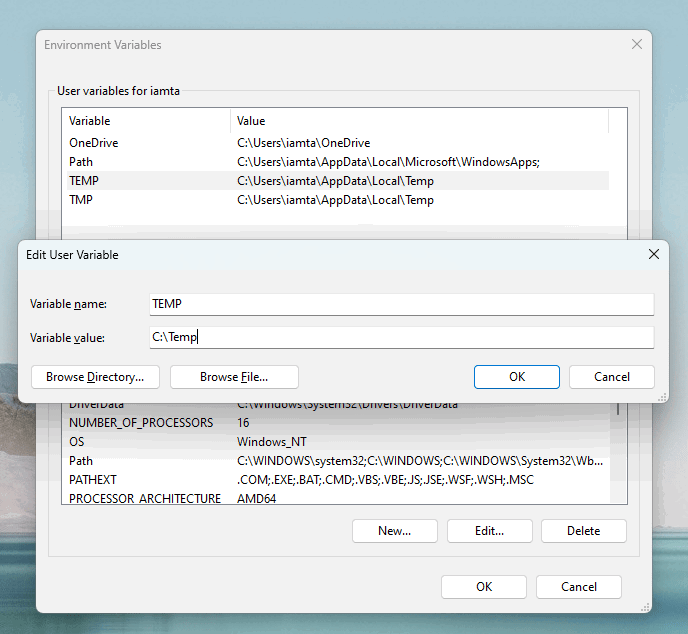The image size is (688, 634).
Task: Confirm edit with the highlighted OK button
Action: [516, 377]
